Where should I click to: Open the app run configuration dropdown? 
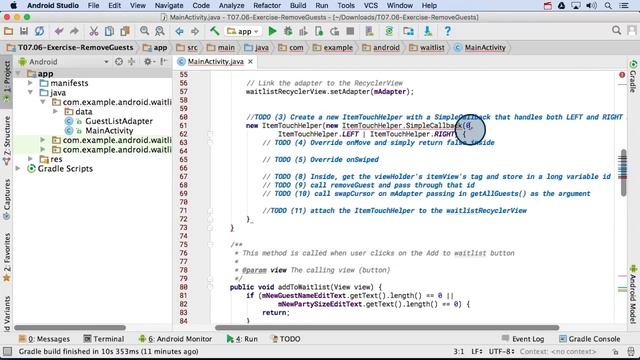pos(243,31)
